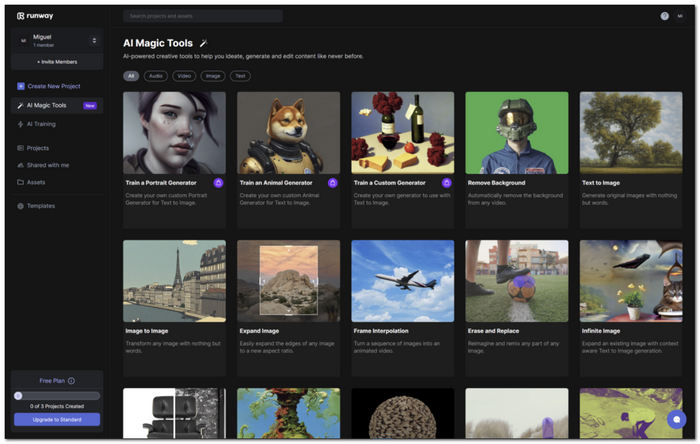Open the office chair tool thumbnail
The height and width of the screenshot is (444, 700).
(175, 413)
